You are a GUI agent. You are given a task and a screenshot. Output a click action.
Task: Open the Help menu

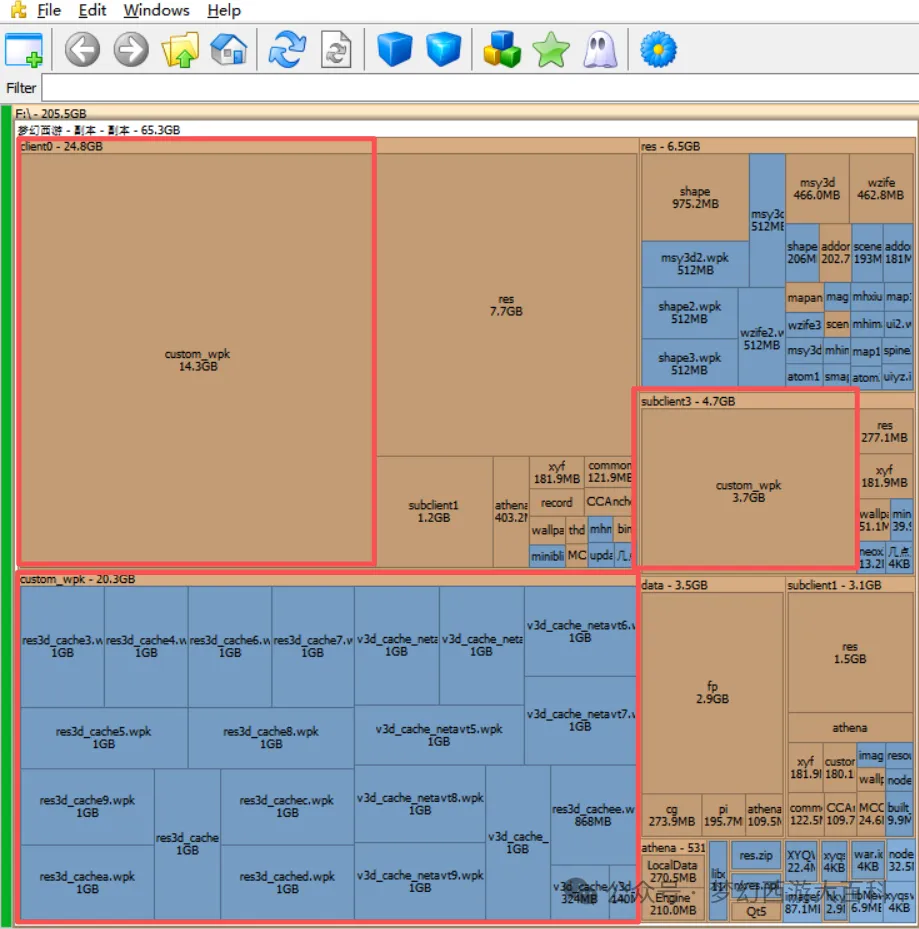(224, 10)
